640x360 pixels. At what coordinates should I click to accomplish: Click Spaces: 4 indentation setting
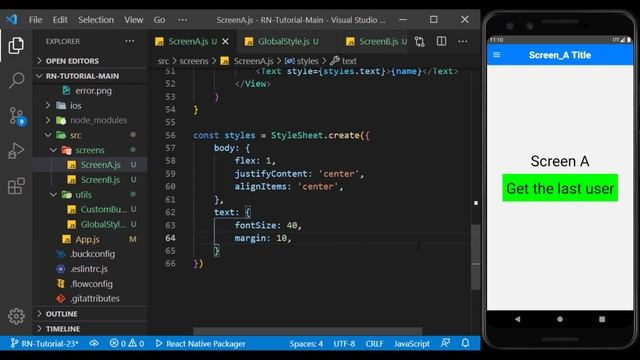306,344
